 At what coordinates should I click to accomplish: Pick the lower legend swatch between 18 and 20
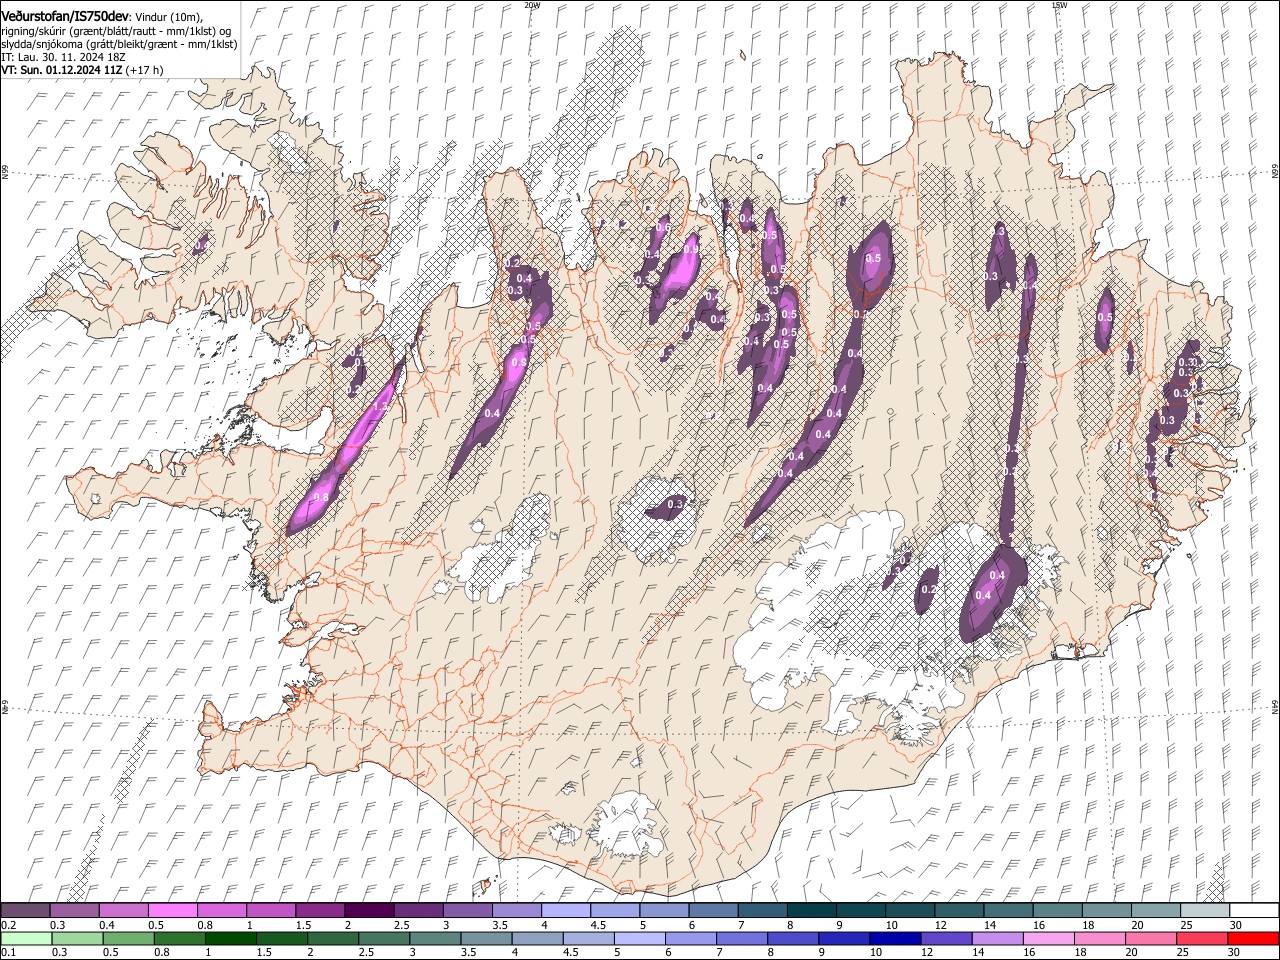tap(1098, 939)
